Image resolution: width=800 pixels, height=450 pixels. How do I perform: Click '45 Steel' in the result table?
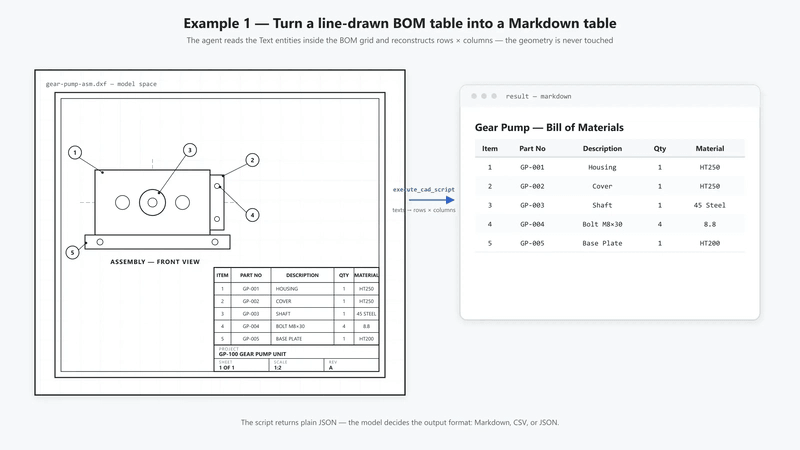pos(710,205)
